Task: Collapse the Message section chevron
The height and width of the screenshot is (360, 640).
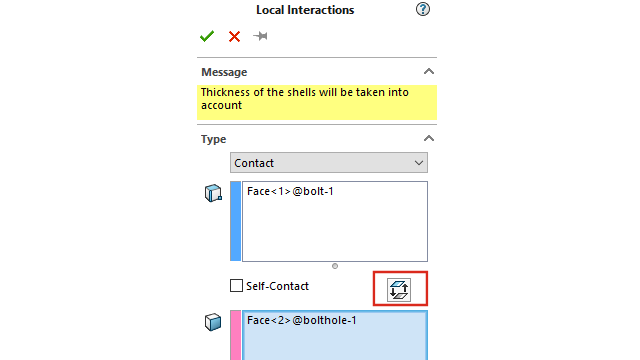Action: coord(429,72)
